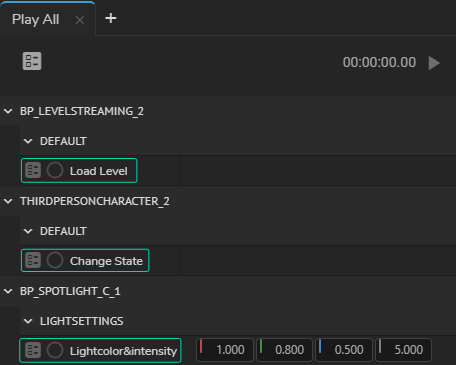Play the Play All sequence

click(x=434, y=63)
